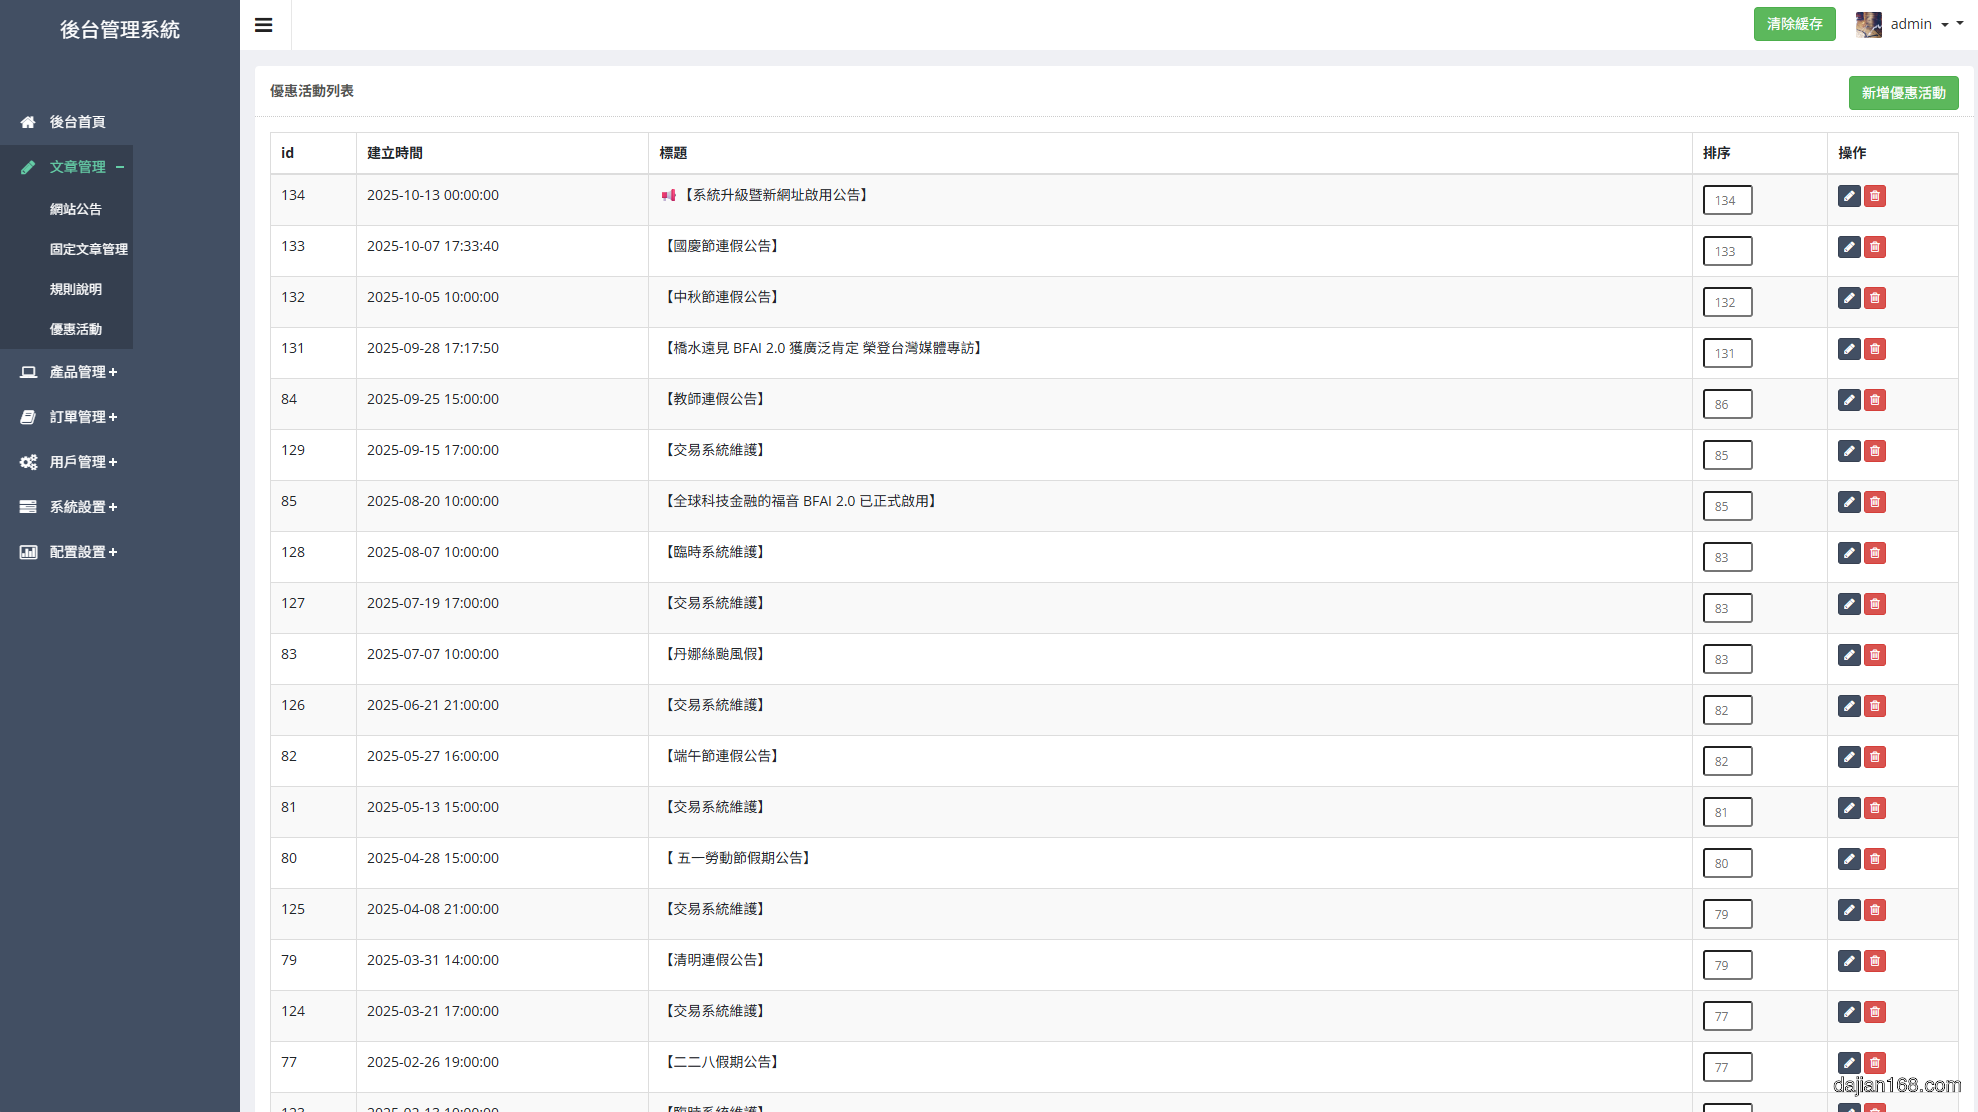Image resolution: width=1978 pixels, height=1112 pixels.
Task: Expand the 系統設置 sidebar section
Action: [x=78, y=507]
